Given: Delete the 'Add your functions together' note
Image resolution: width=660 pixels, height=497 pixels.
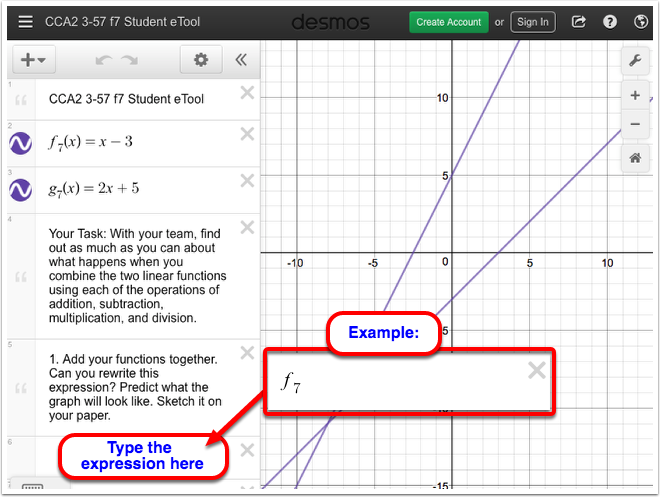Looking at the screenshot, I should click(x=247, y=353).
